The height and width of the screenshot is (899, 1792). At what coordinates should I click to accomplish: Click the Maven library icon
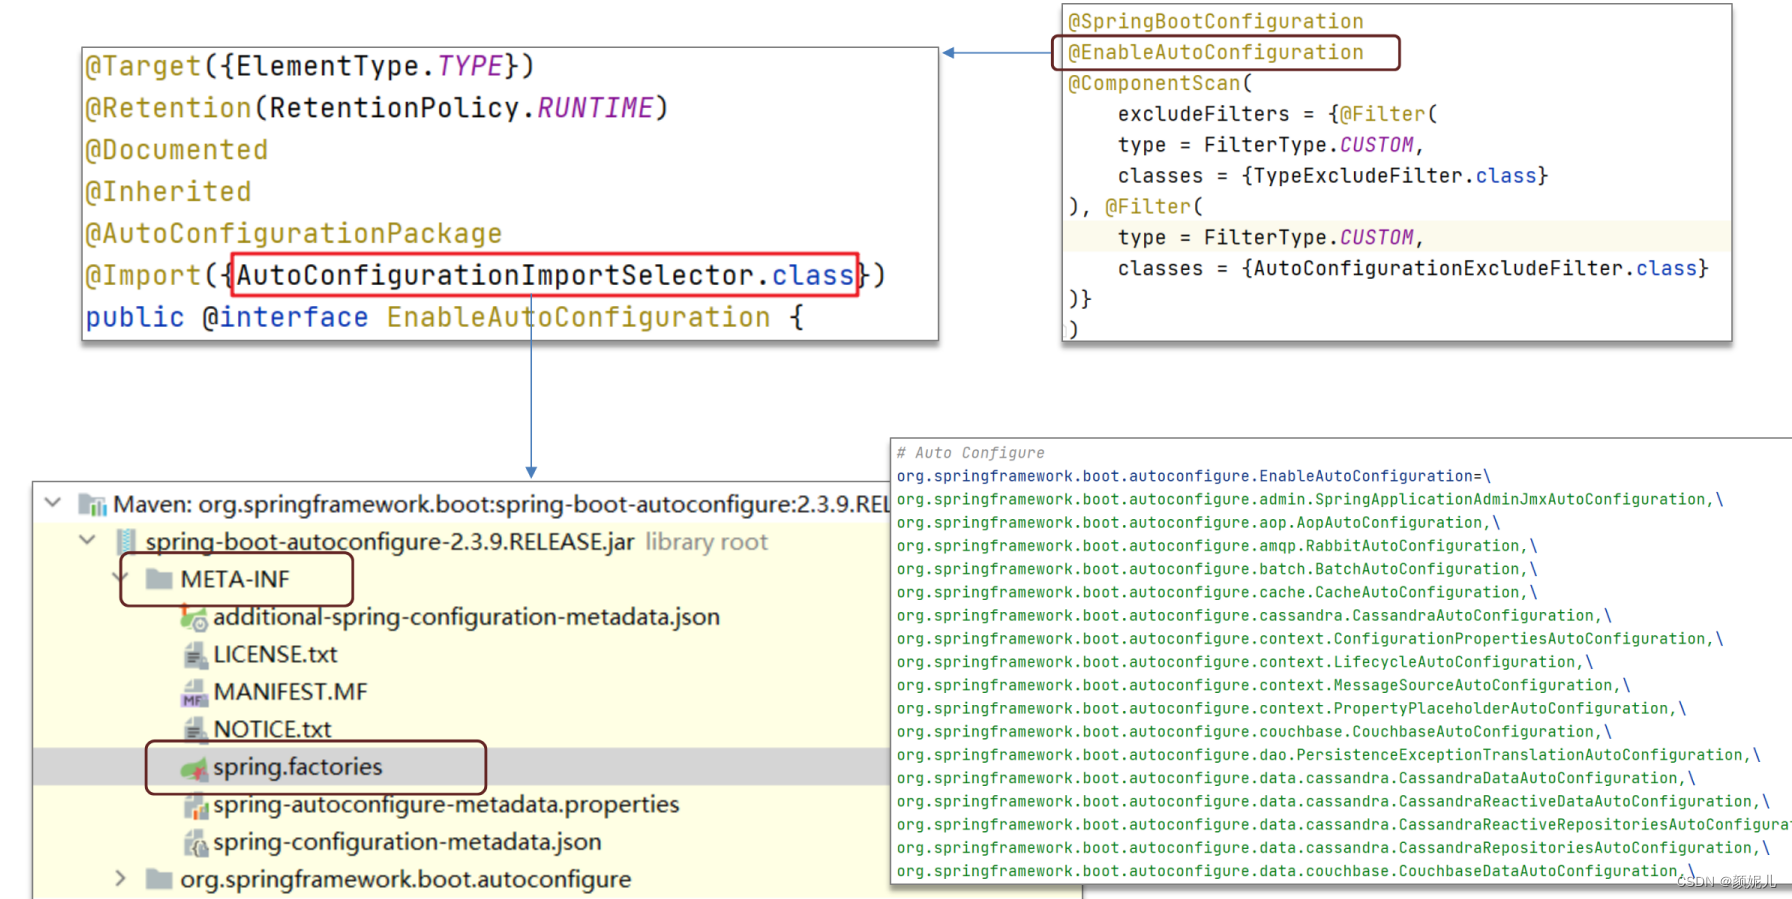pyautogui.click(x=92, y=504)
